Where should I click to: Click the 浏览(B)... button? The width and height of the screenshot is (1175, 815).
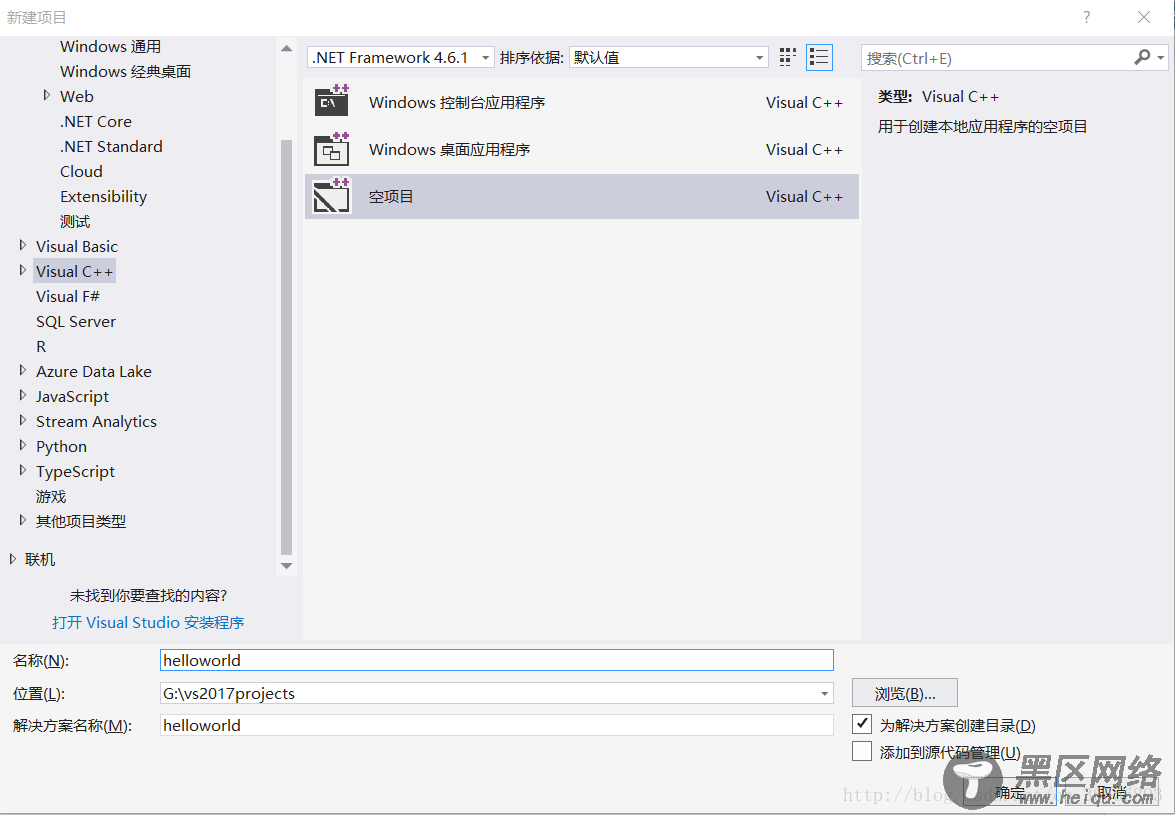click(x=904, y=693)
